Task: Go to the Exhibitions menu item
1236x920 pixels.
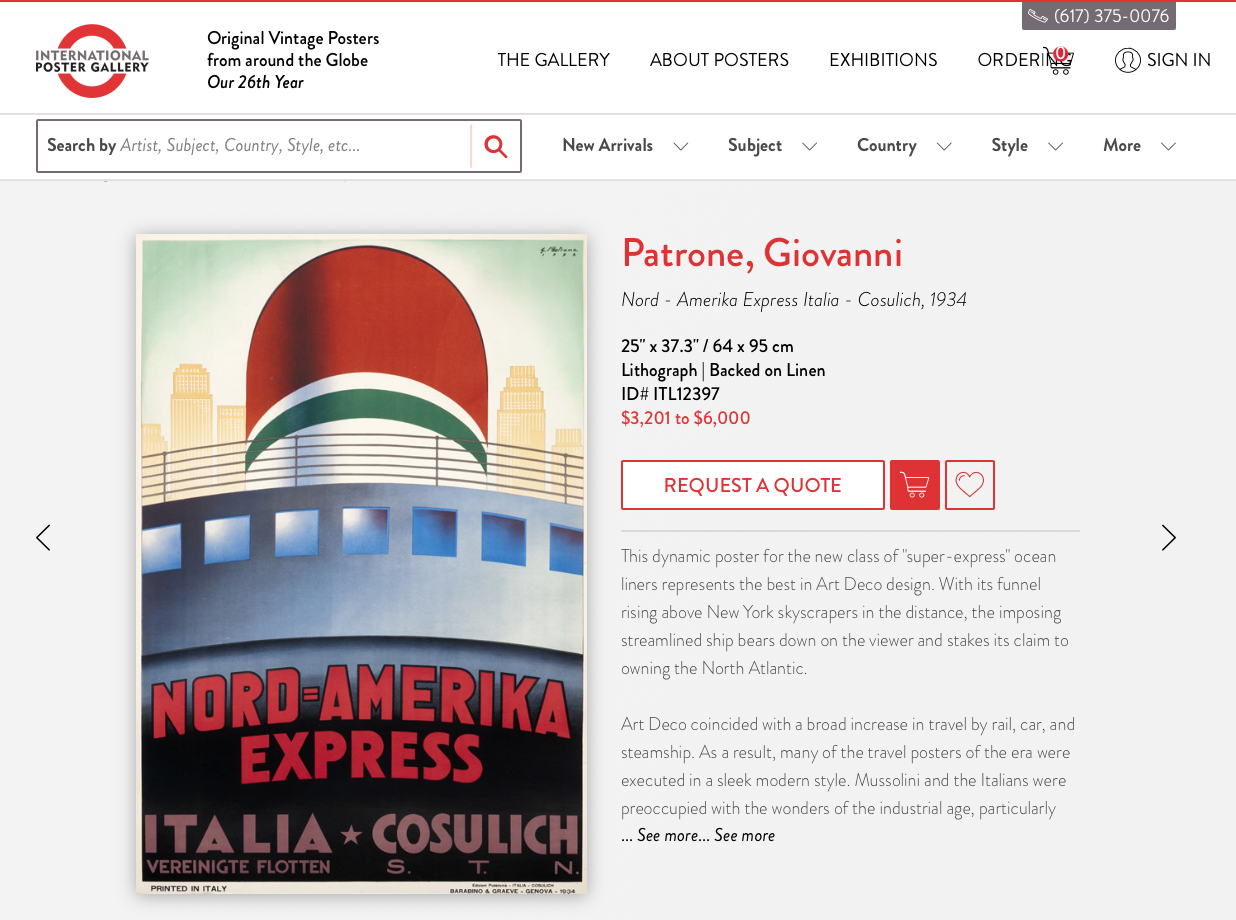Action: click(x=883, y=60)
